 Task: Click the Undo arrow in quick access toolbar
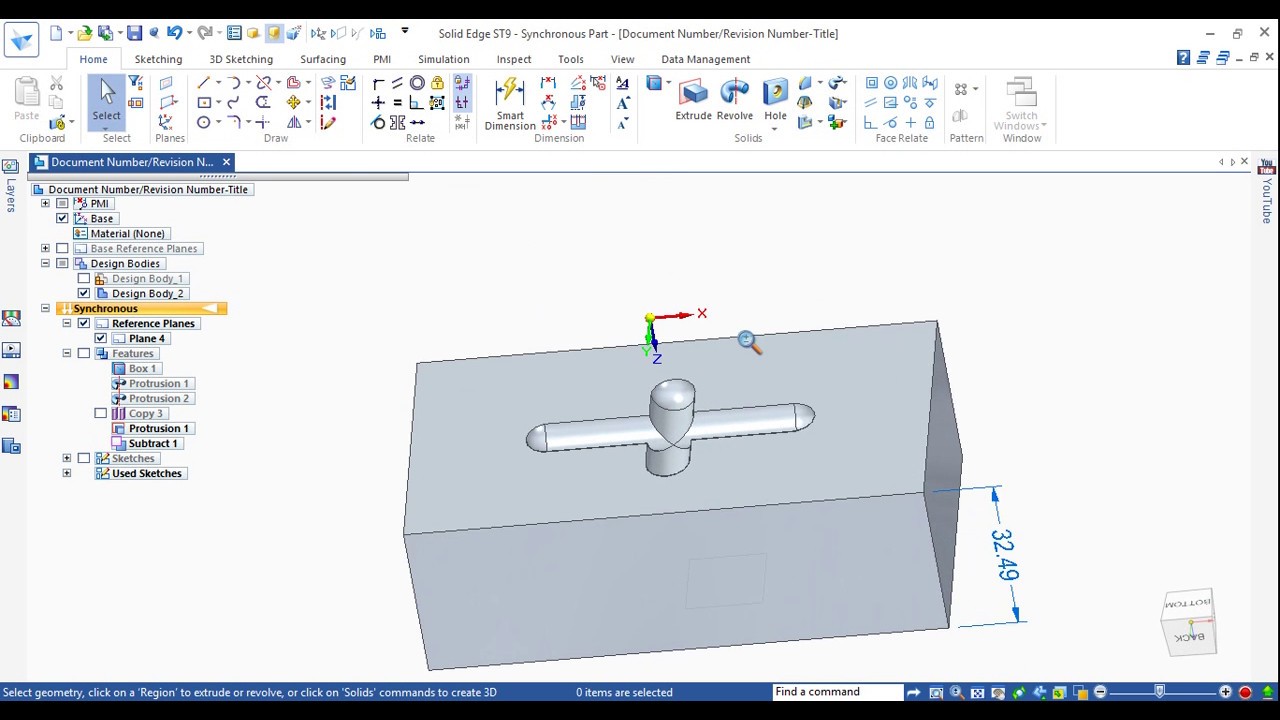(x=173, y=33)
